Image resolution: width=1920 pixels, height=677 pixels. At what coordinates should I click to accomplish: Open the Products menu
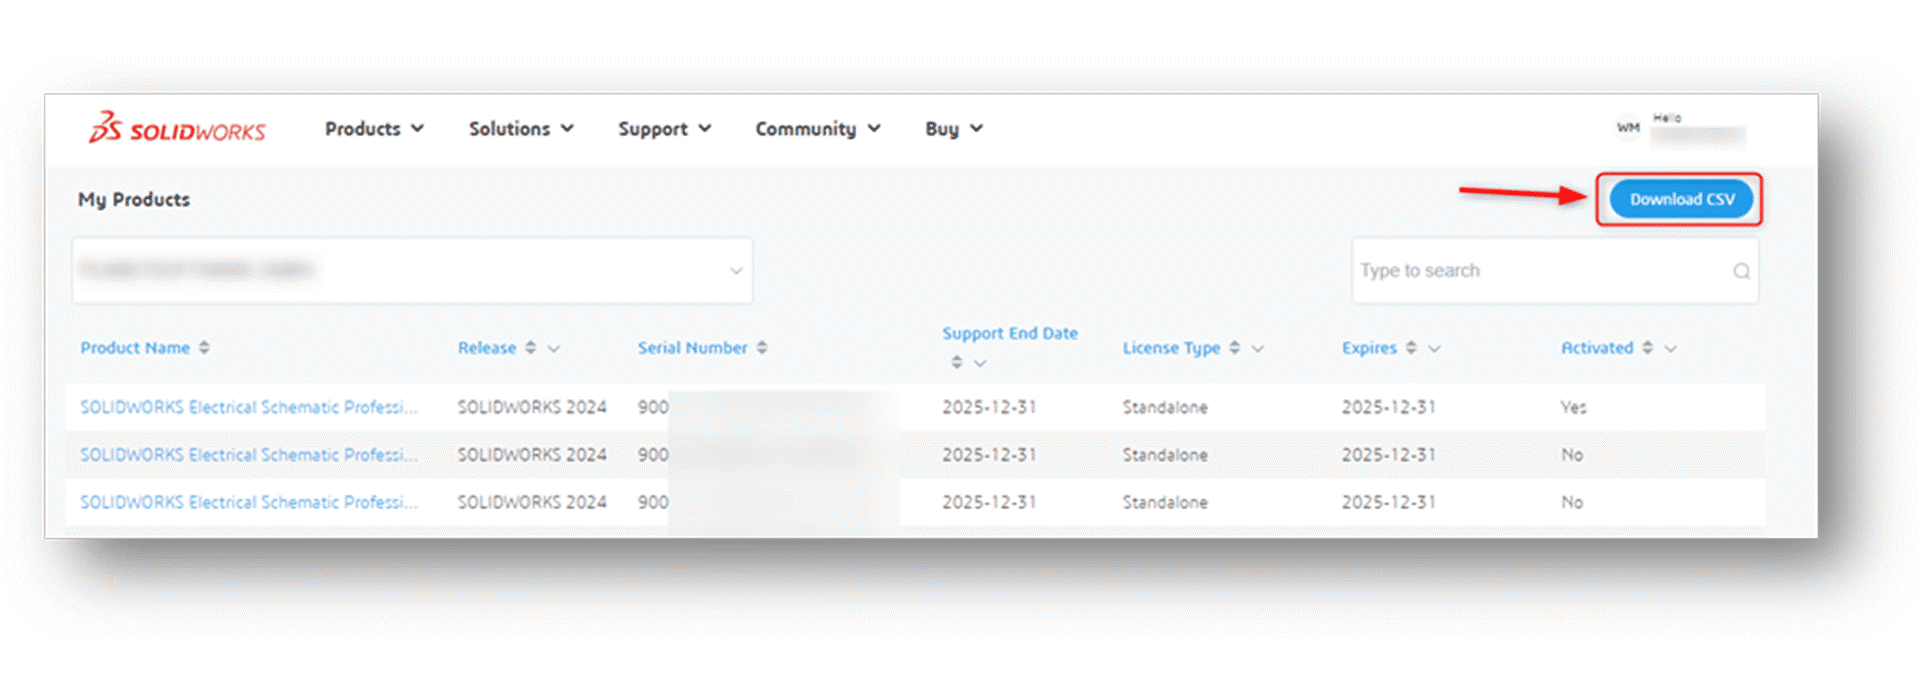pos(374,129)
